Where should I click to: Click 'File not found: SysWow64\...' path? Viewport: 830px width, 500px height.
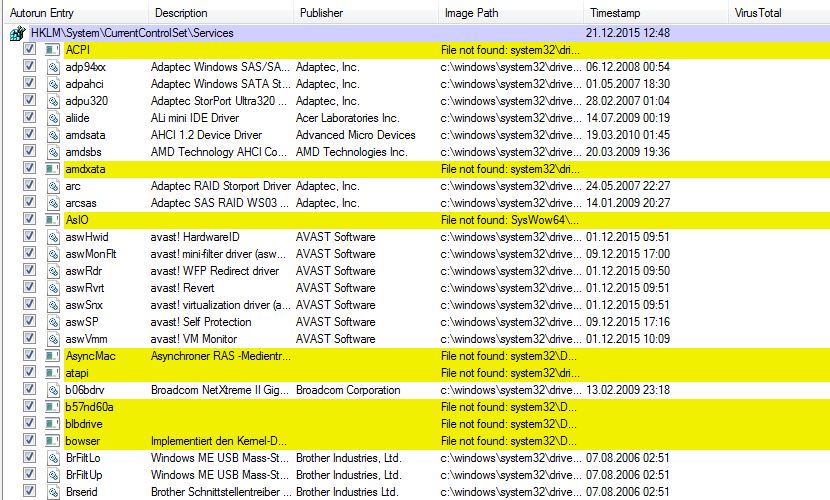coord(510,220)
